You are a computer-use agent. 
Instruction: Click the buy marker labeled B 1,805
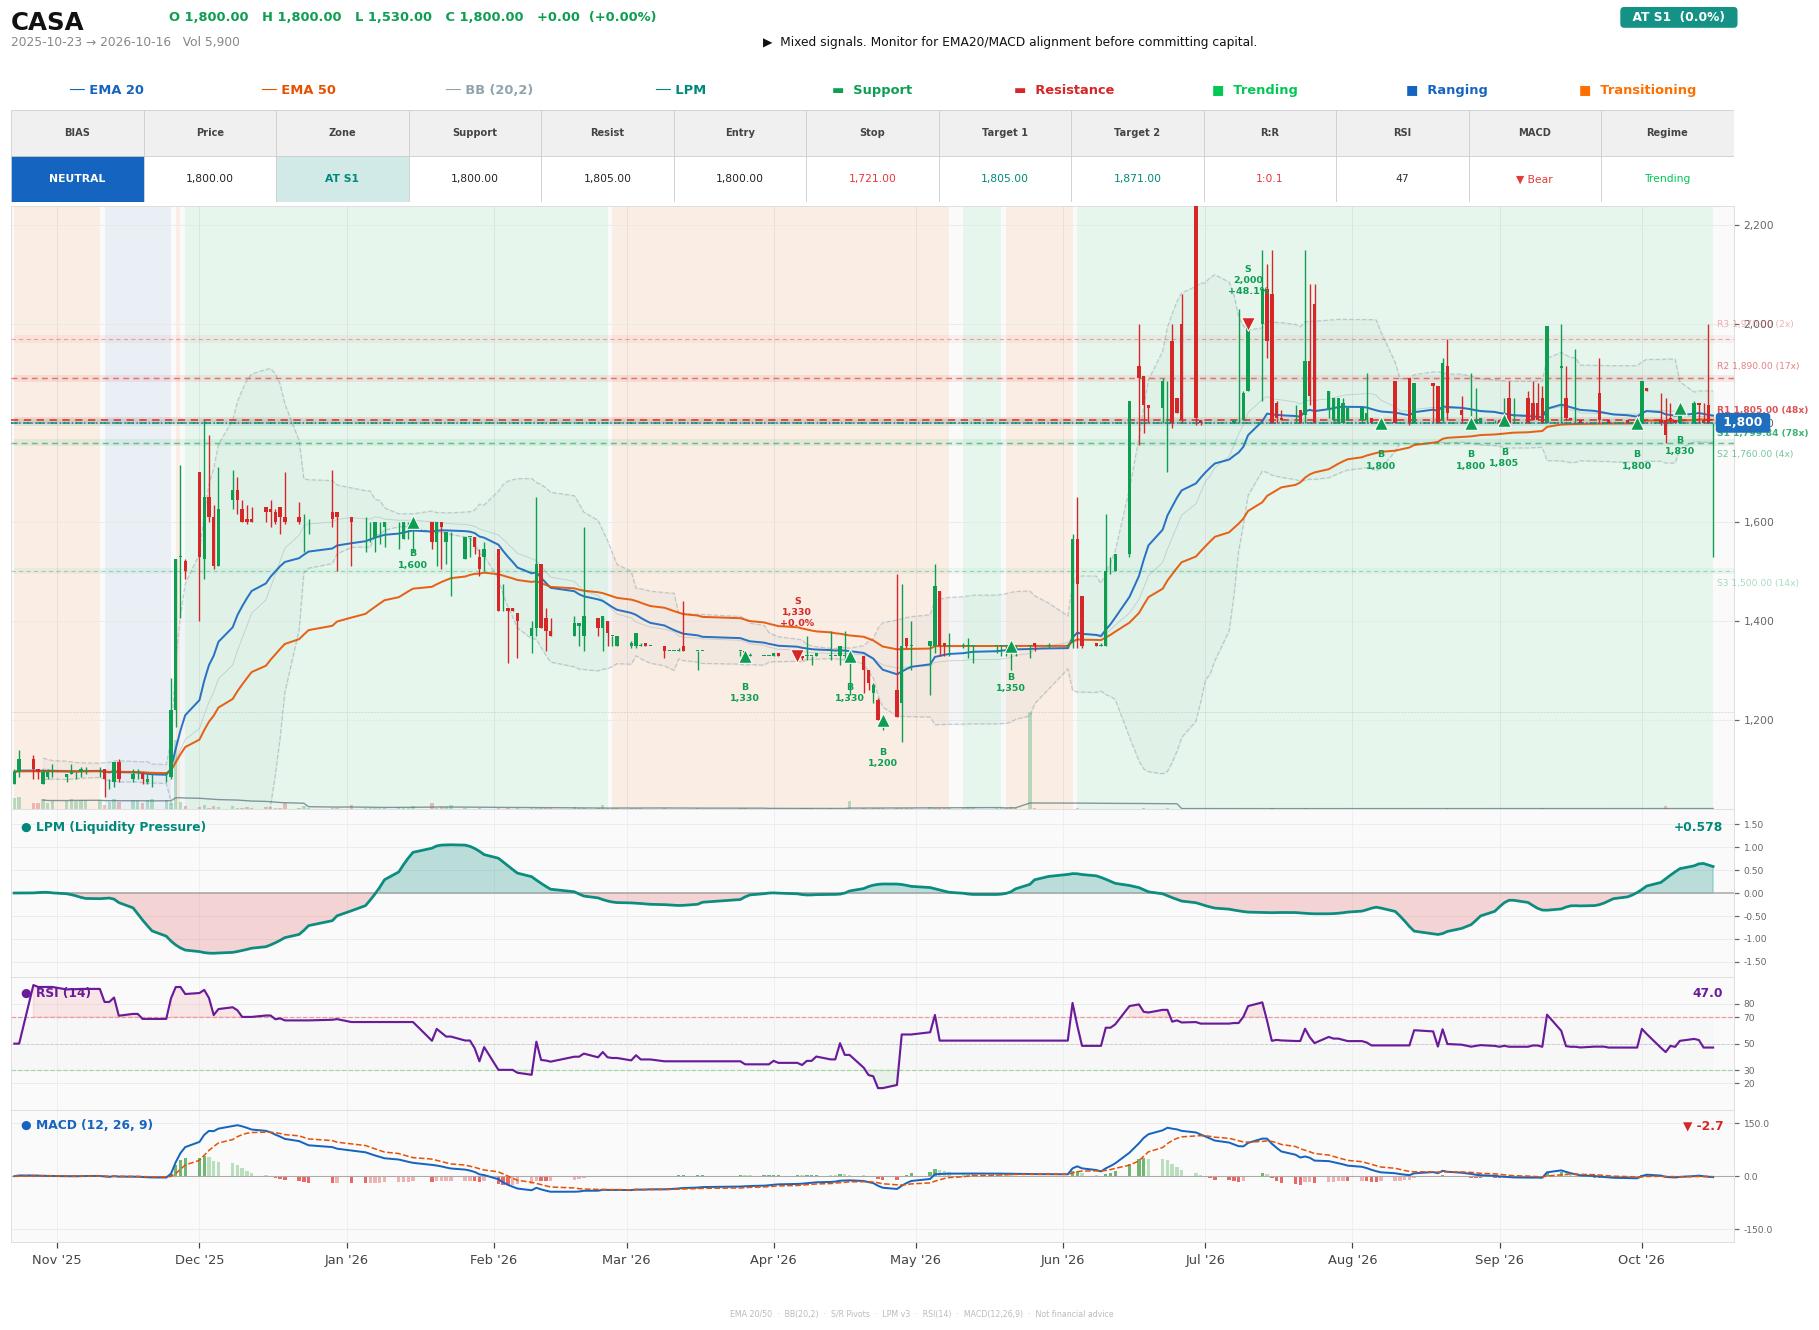1504,421
